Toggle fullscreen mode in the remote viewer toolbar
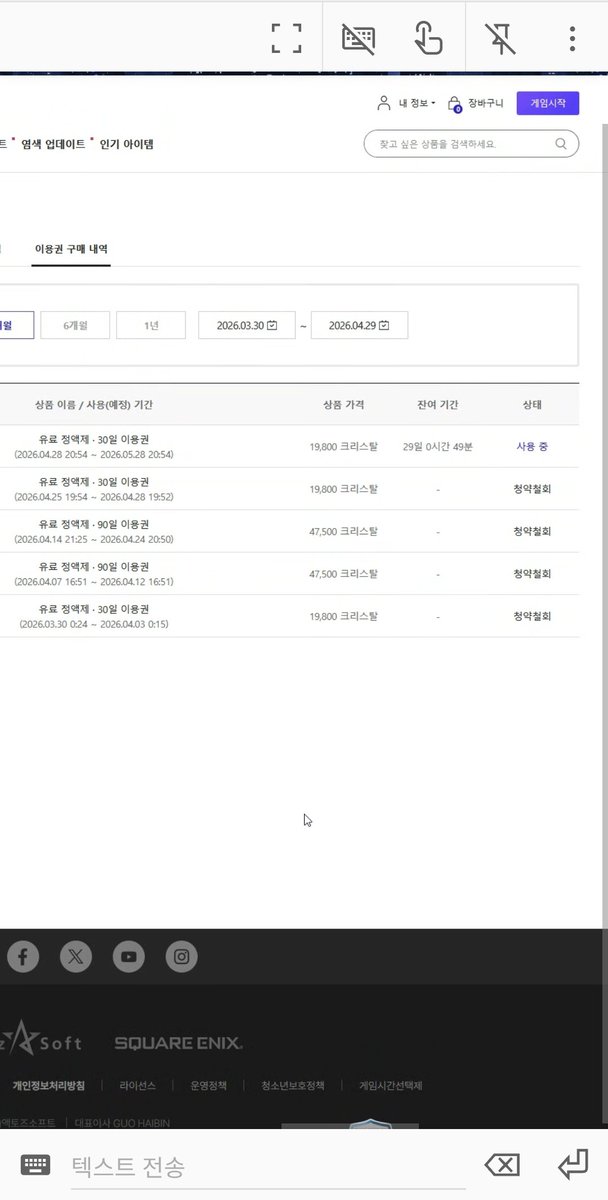 coord(287,38)
